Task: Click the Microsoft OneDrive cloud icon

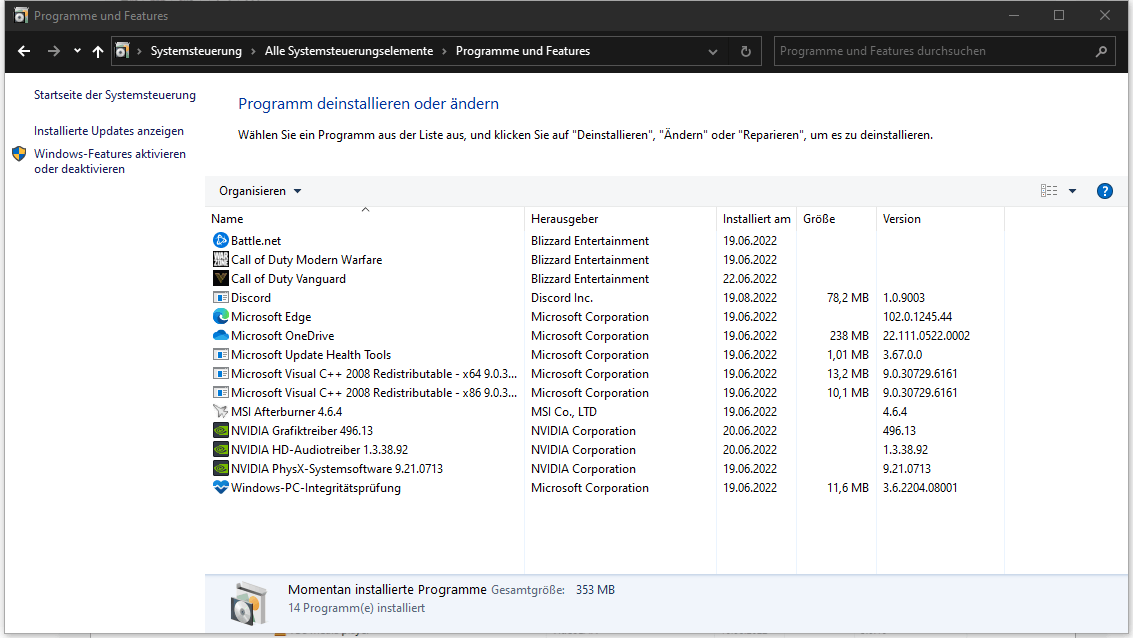Action: [220, 335]
